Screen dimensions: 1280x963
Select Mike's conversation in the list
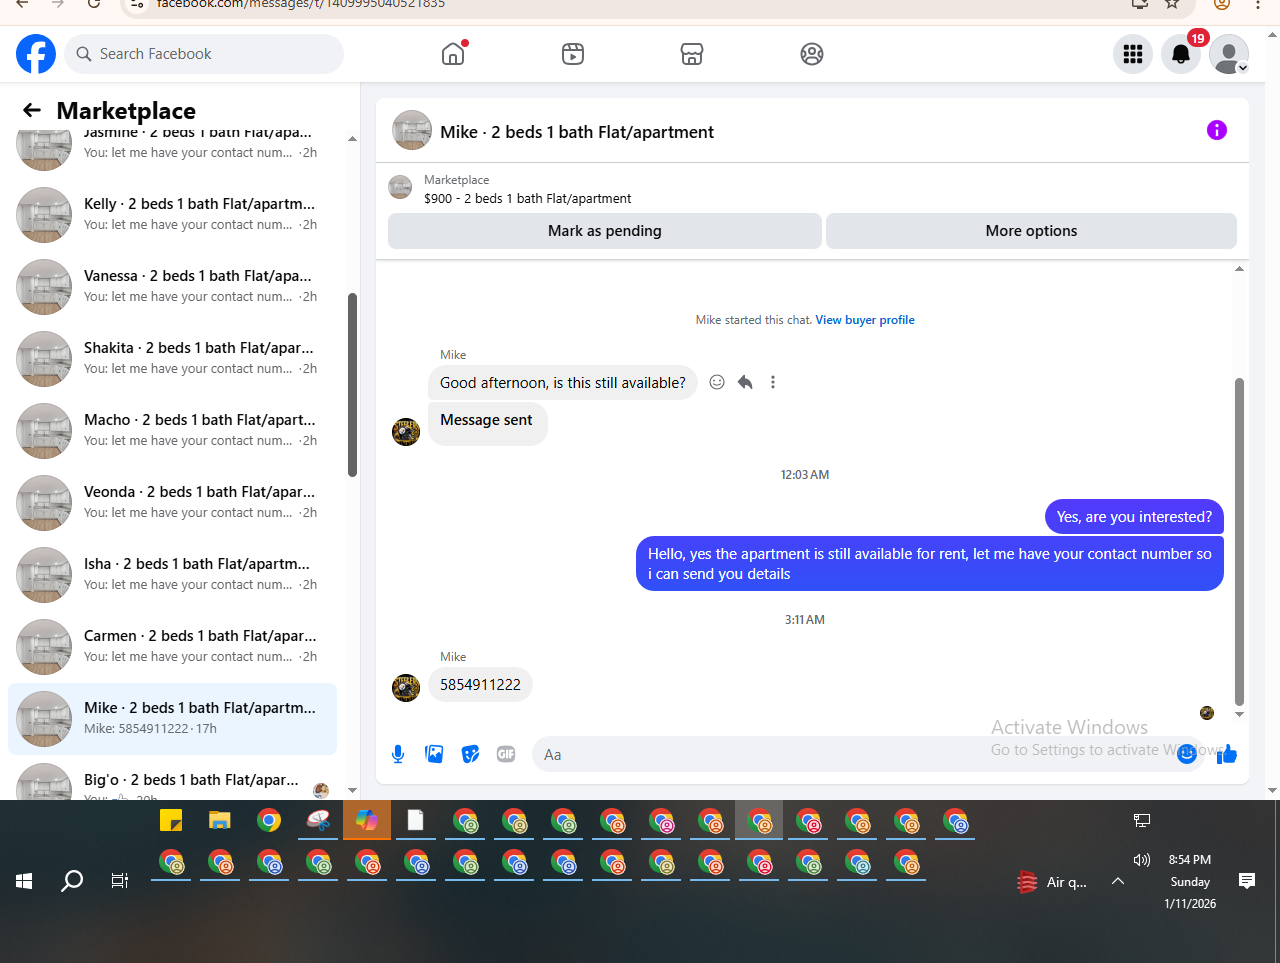coord(172,718)
